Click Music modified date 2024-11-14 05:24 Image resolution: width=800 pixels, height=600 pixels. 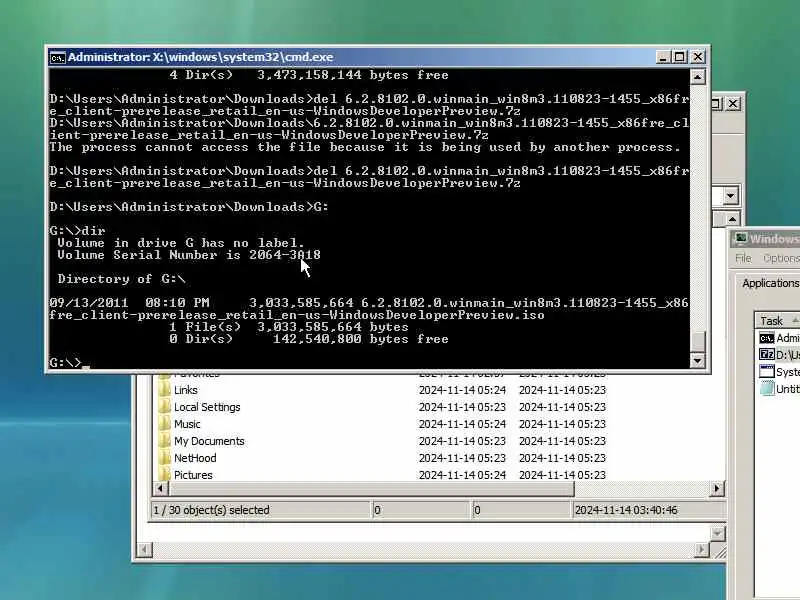[462, 424]
